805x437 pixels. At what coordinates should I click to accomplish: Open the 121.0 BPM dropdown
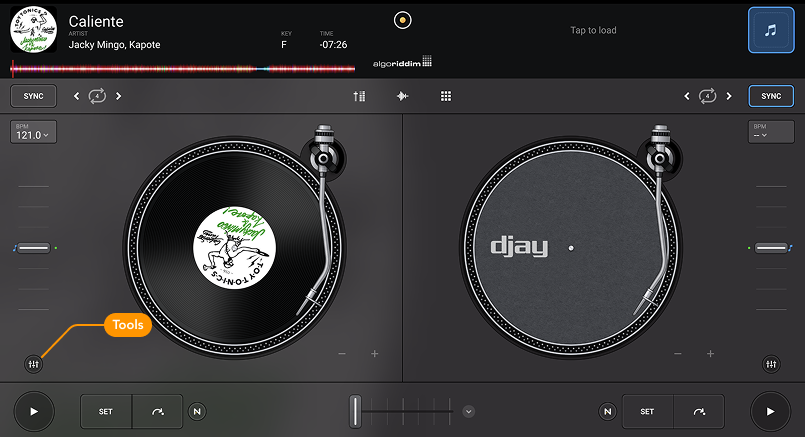34,132
